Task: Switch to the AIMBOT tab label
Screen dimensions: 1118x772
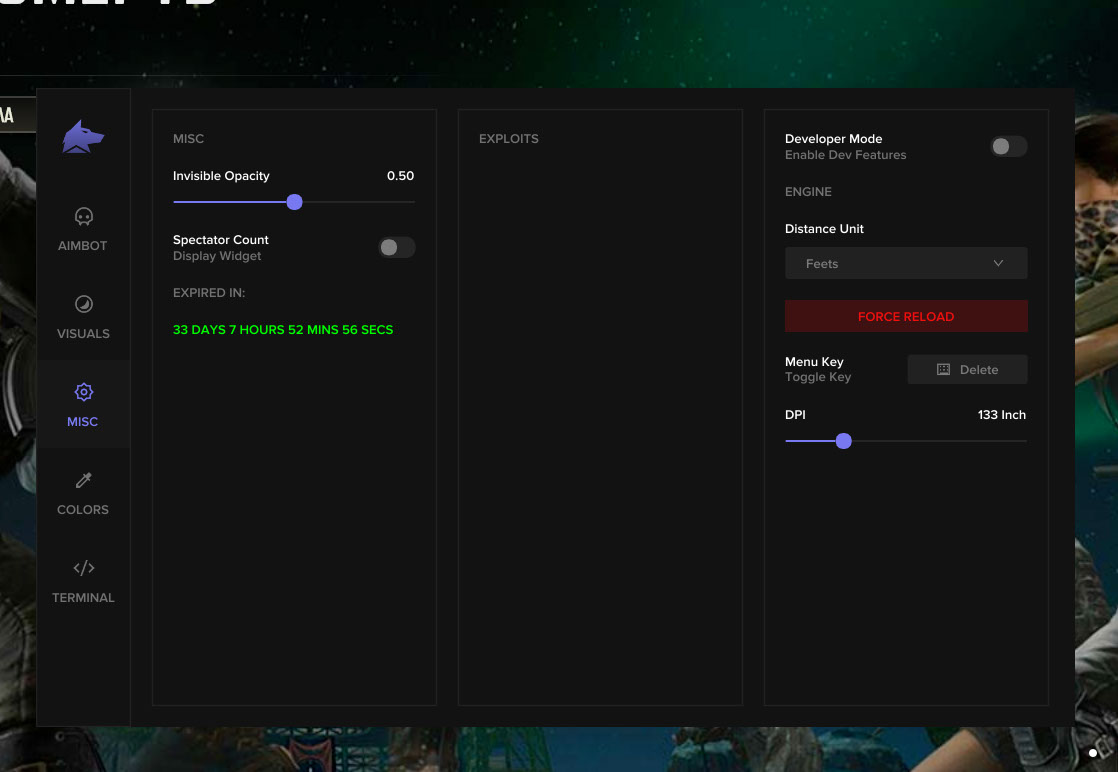Action: [x=83, y=246]
